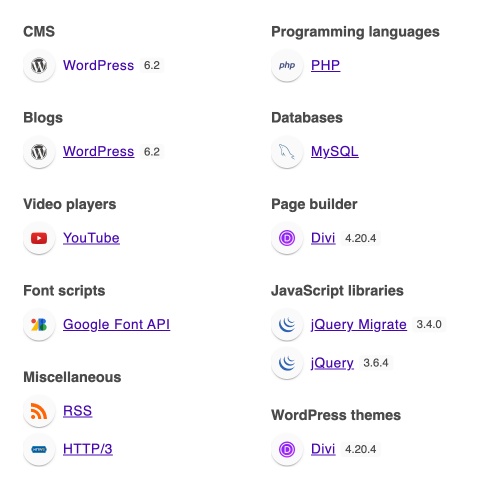This screenshot has height=491, width=487.
Task: Open the PHP programming language link
Action: click(325, 65)
